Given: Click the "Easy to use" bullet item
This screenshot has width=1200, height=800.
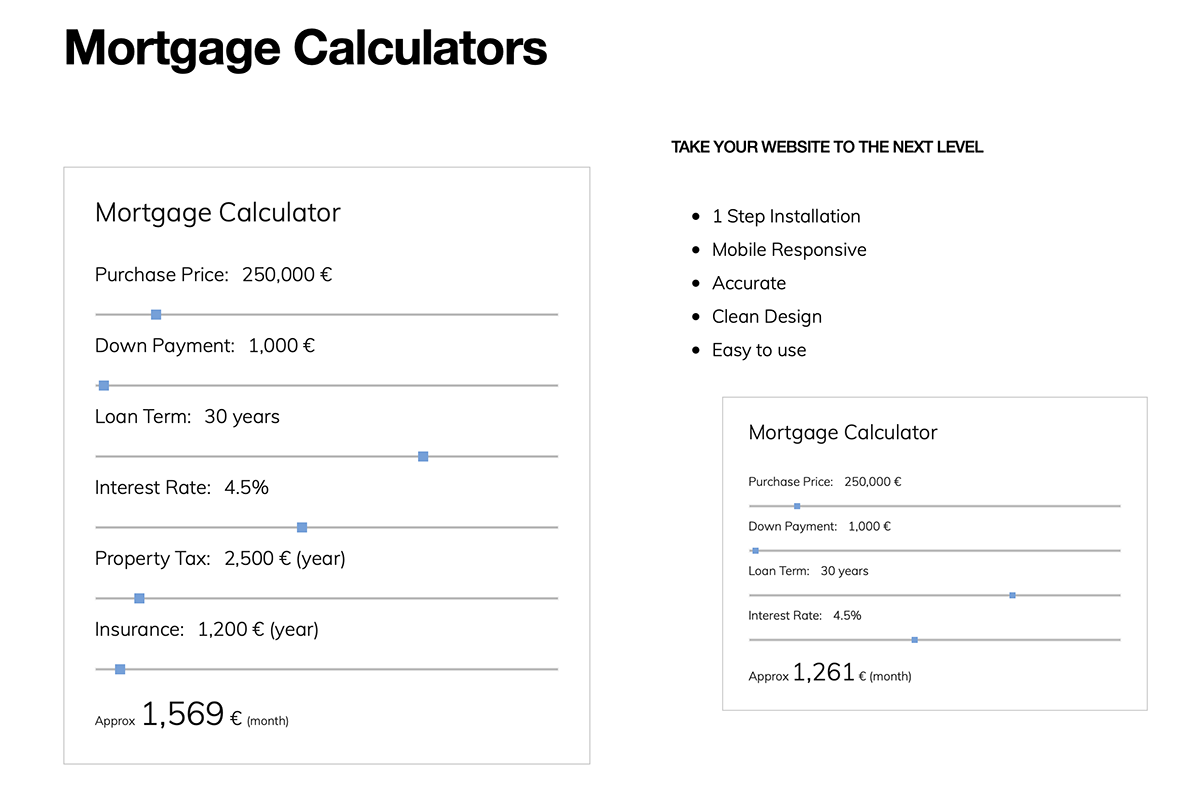Looking at the screenshot, I should pyautogui.click(x=758, y=350).
